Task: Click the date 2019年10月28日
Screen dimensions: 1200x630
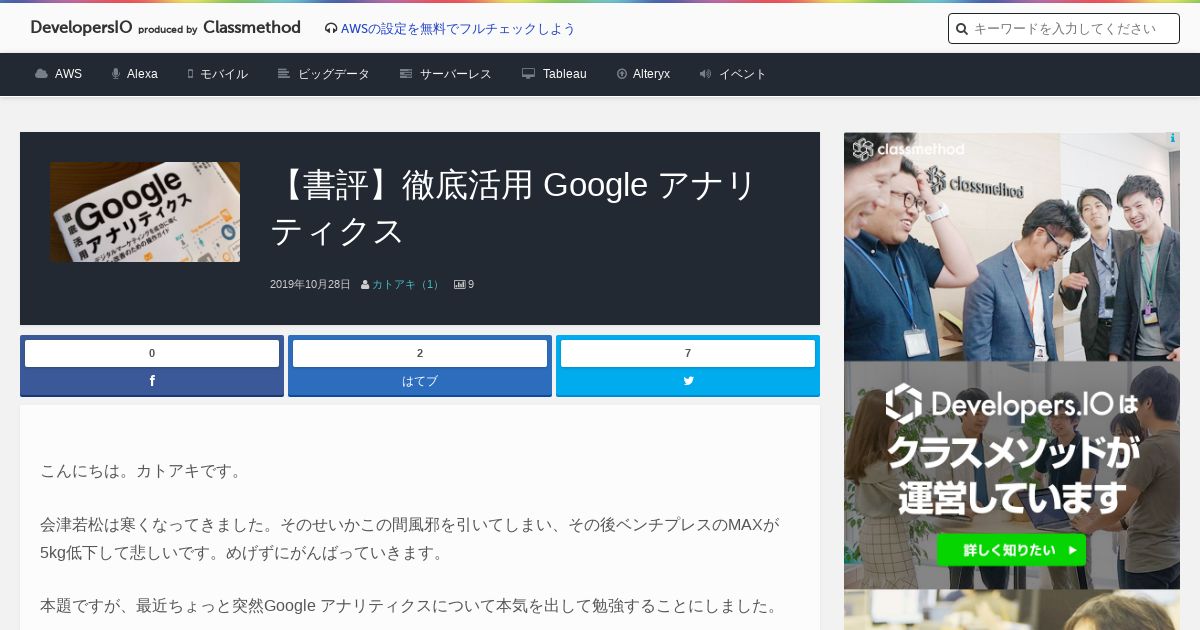Action: click(x=310, y=285)
